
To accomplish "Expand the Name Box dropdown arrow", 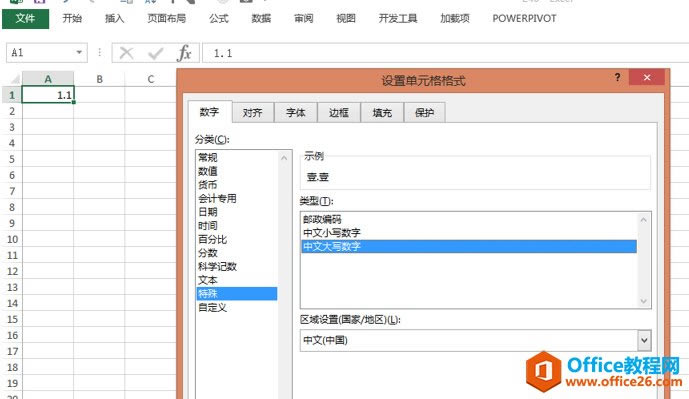I will coord(79,52).
